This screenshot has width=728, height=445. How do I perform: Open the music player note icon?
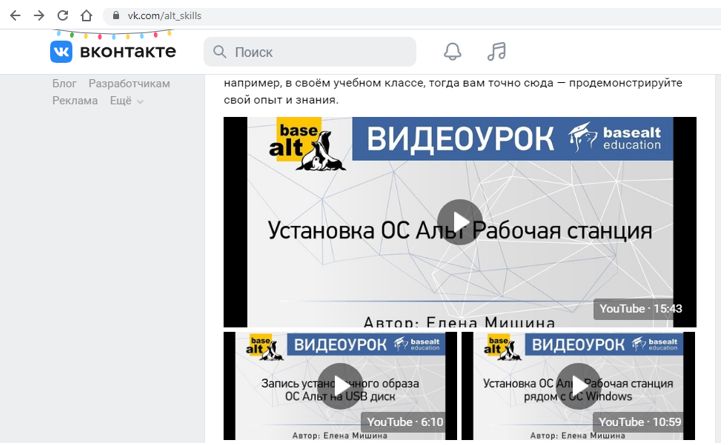[496, 51]
